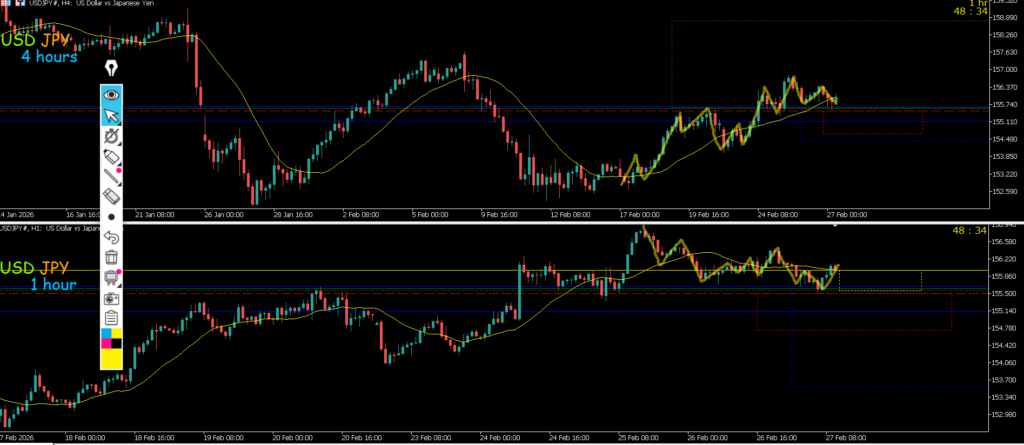The width and height of the screenshot is (1024, 445).
Task: Select the line drawing tool
Action: pos(112,176)
